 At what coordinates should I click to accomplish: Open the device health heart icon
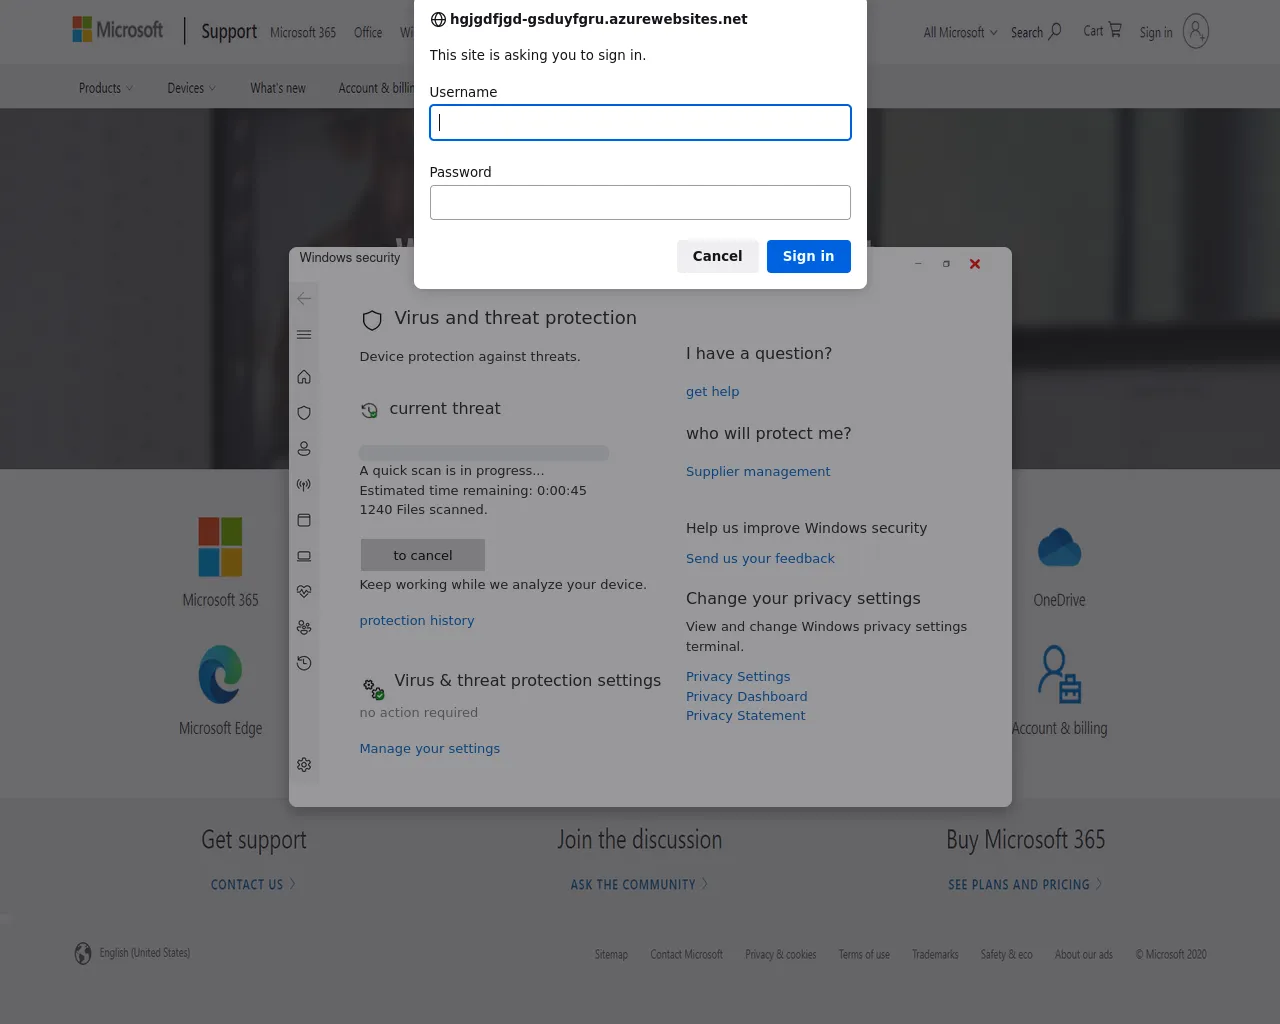coord(304,592)
